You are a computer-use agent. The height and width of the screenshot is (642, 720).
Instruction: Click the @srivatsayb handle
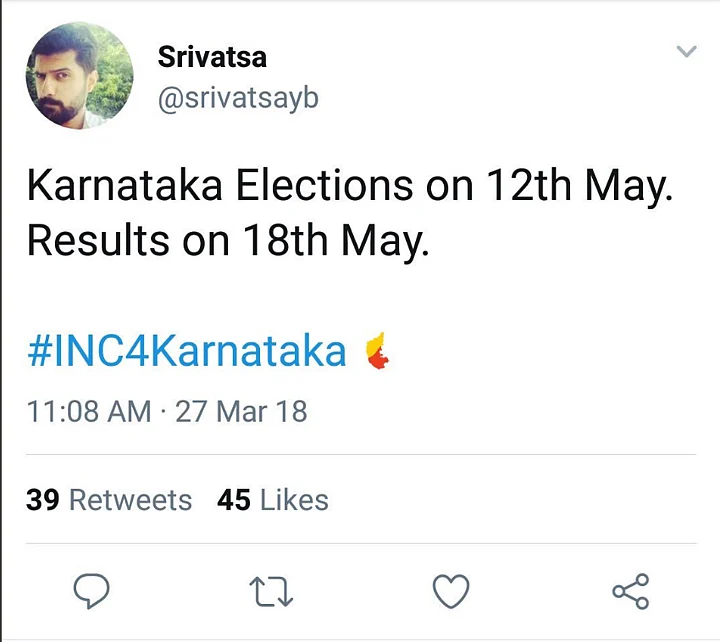point(238,99)
